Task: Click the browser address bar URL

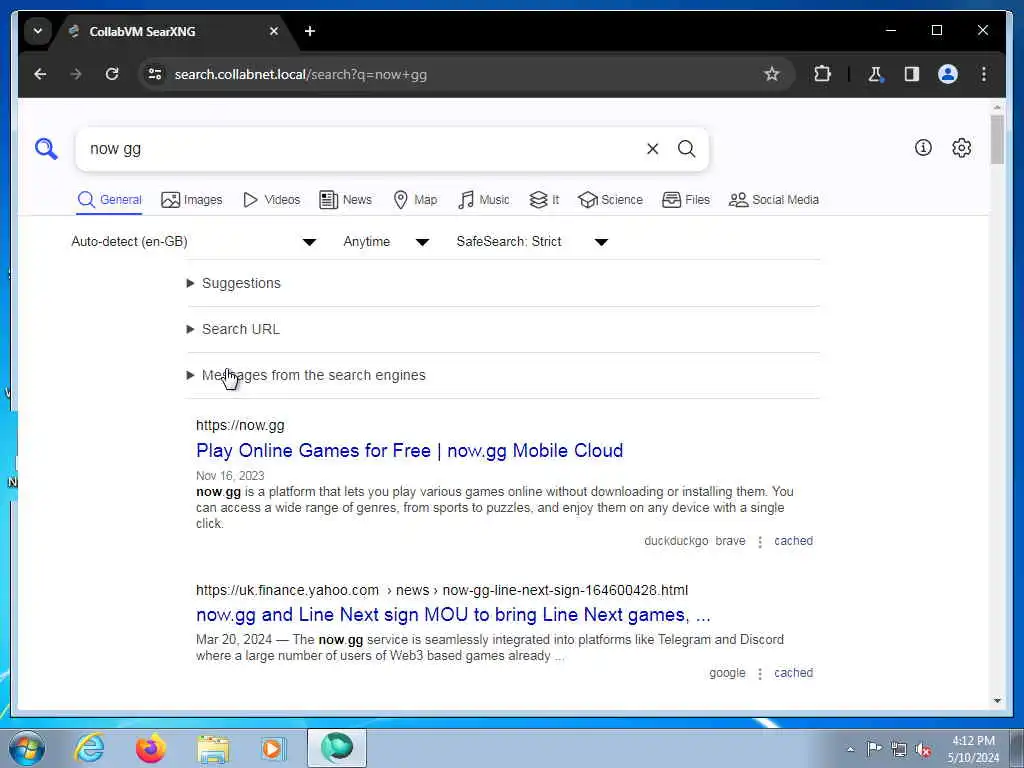Action: [300, 74]
